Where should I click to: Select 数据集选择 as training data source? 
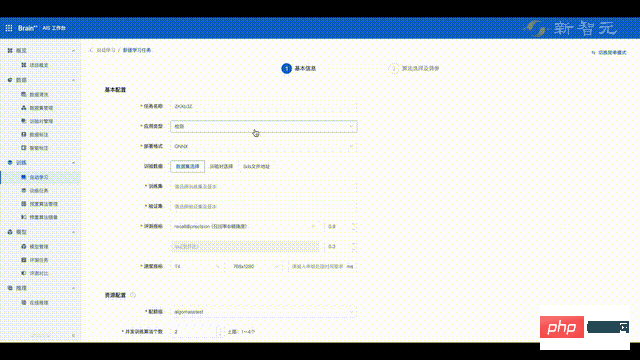pyautogui.click(x=187, y=167)
